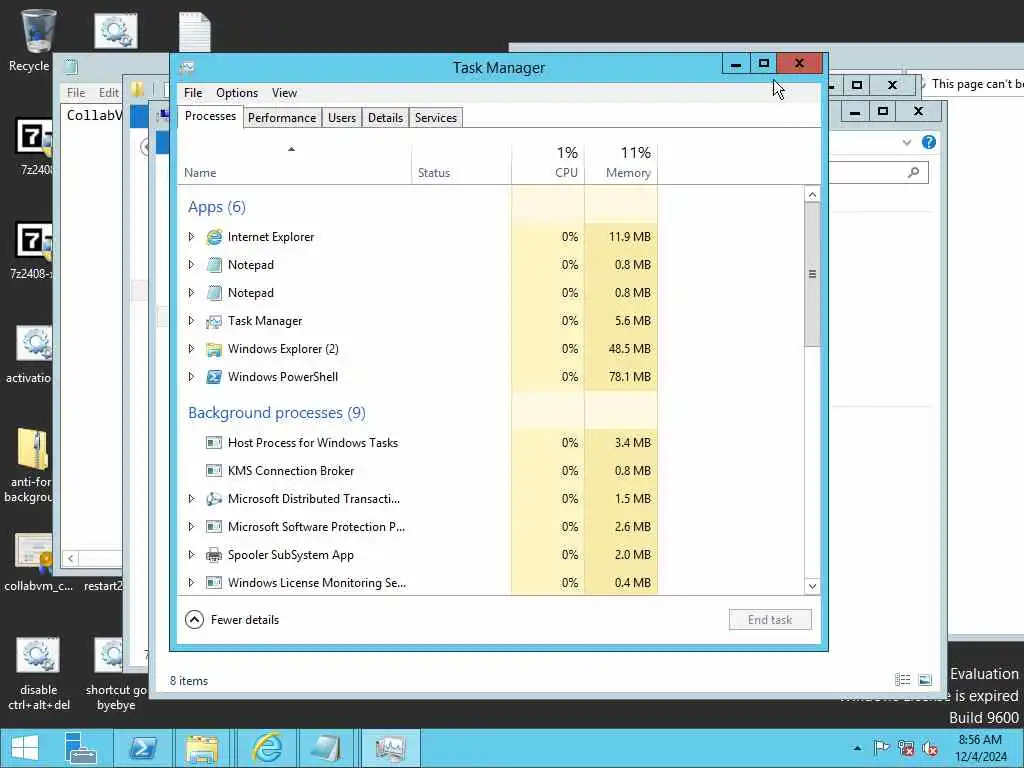Click the Windows Explorer process icon
This screenshot has height=768, width=1024.
214,349
